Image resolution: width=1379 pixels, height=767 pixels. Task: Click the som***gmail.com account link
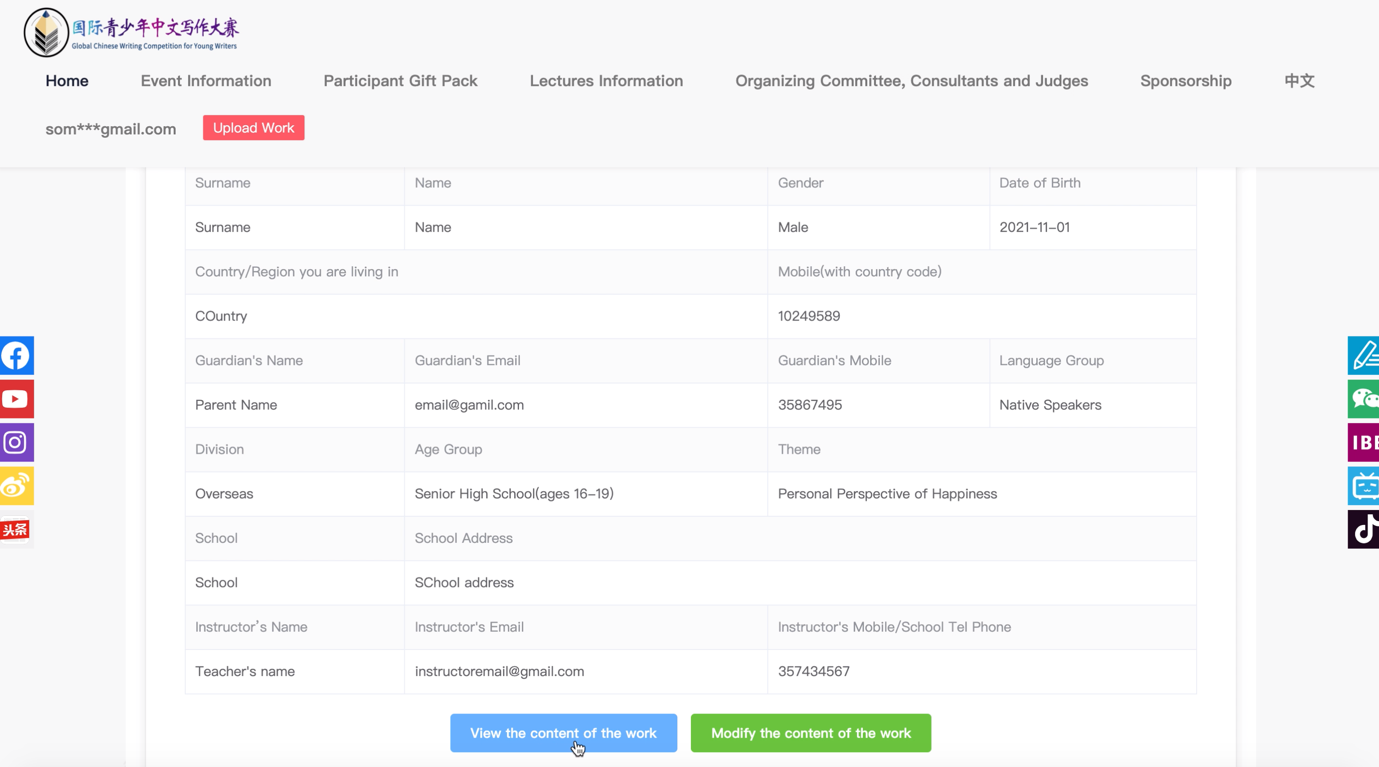pyautogui.click(x=110, y=129)
